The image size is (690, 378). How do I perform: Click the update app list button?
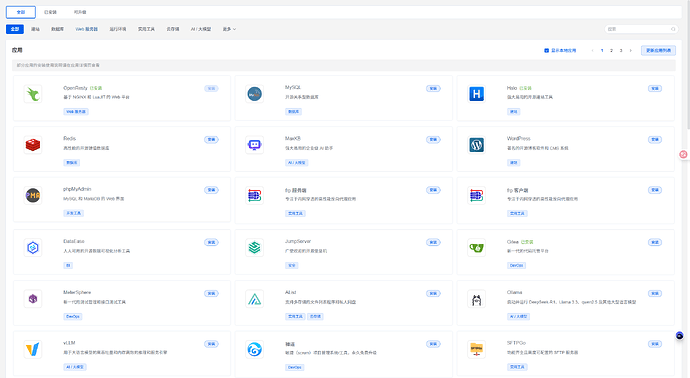click(658, 51)
